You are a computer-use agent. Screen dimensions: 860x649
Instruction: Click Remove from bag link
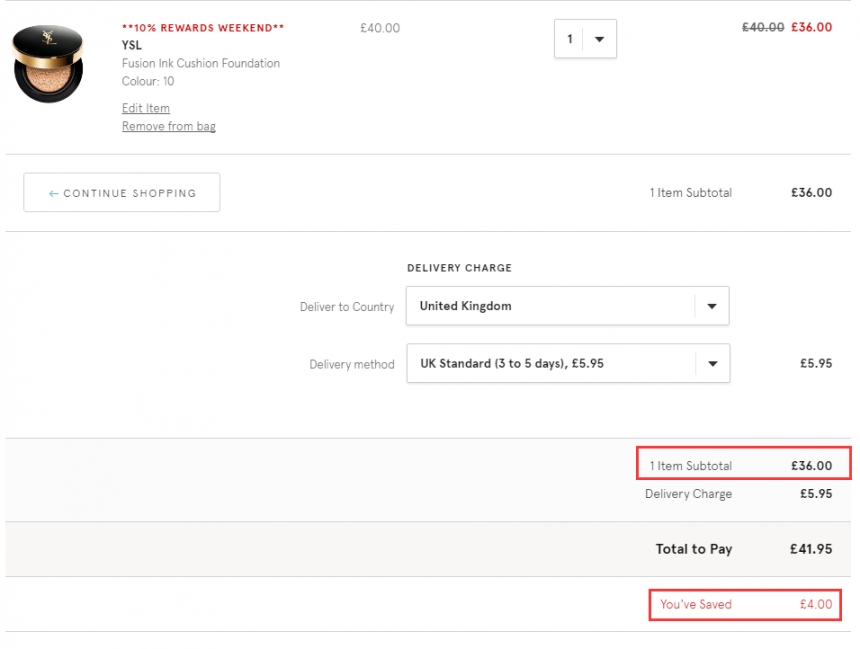pos(168,126)
